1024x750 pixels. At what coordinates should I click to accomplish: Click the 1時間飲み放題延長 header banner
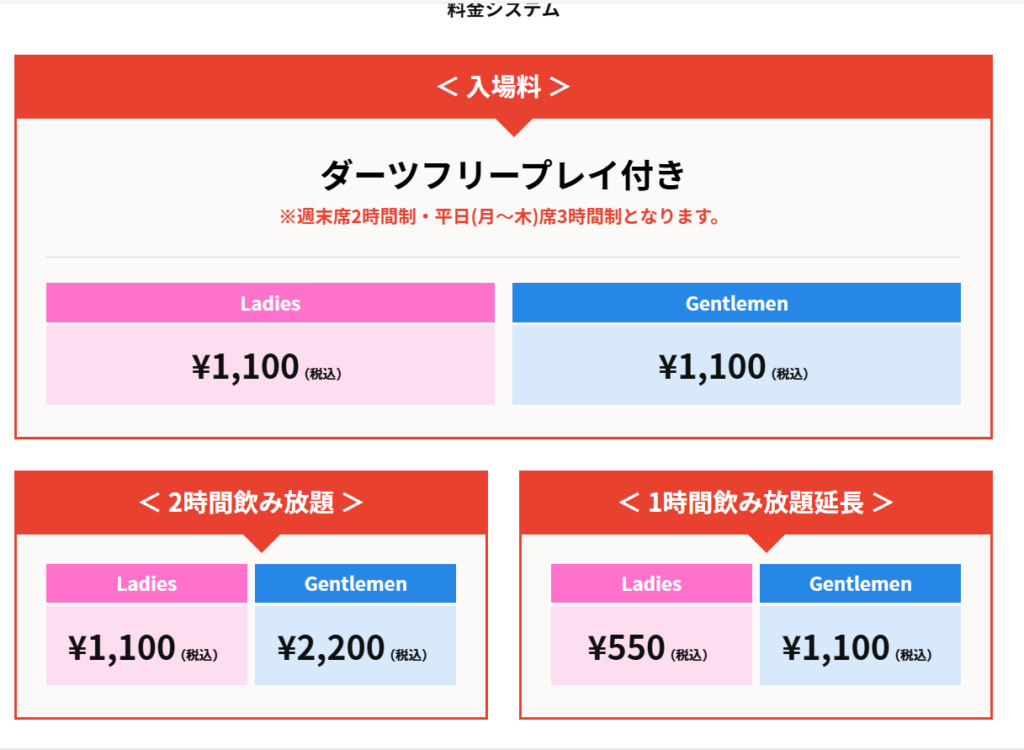point(756,502)
